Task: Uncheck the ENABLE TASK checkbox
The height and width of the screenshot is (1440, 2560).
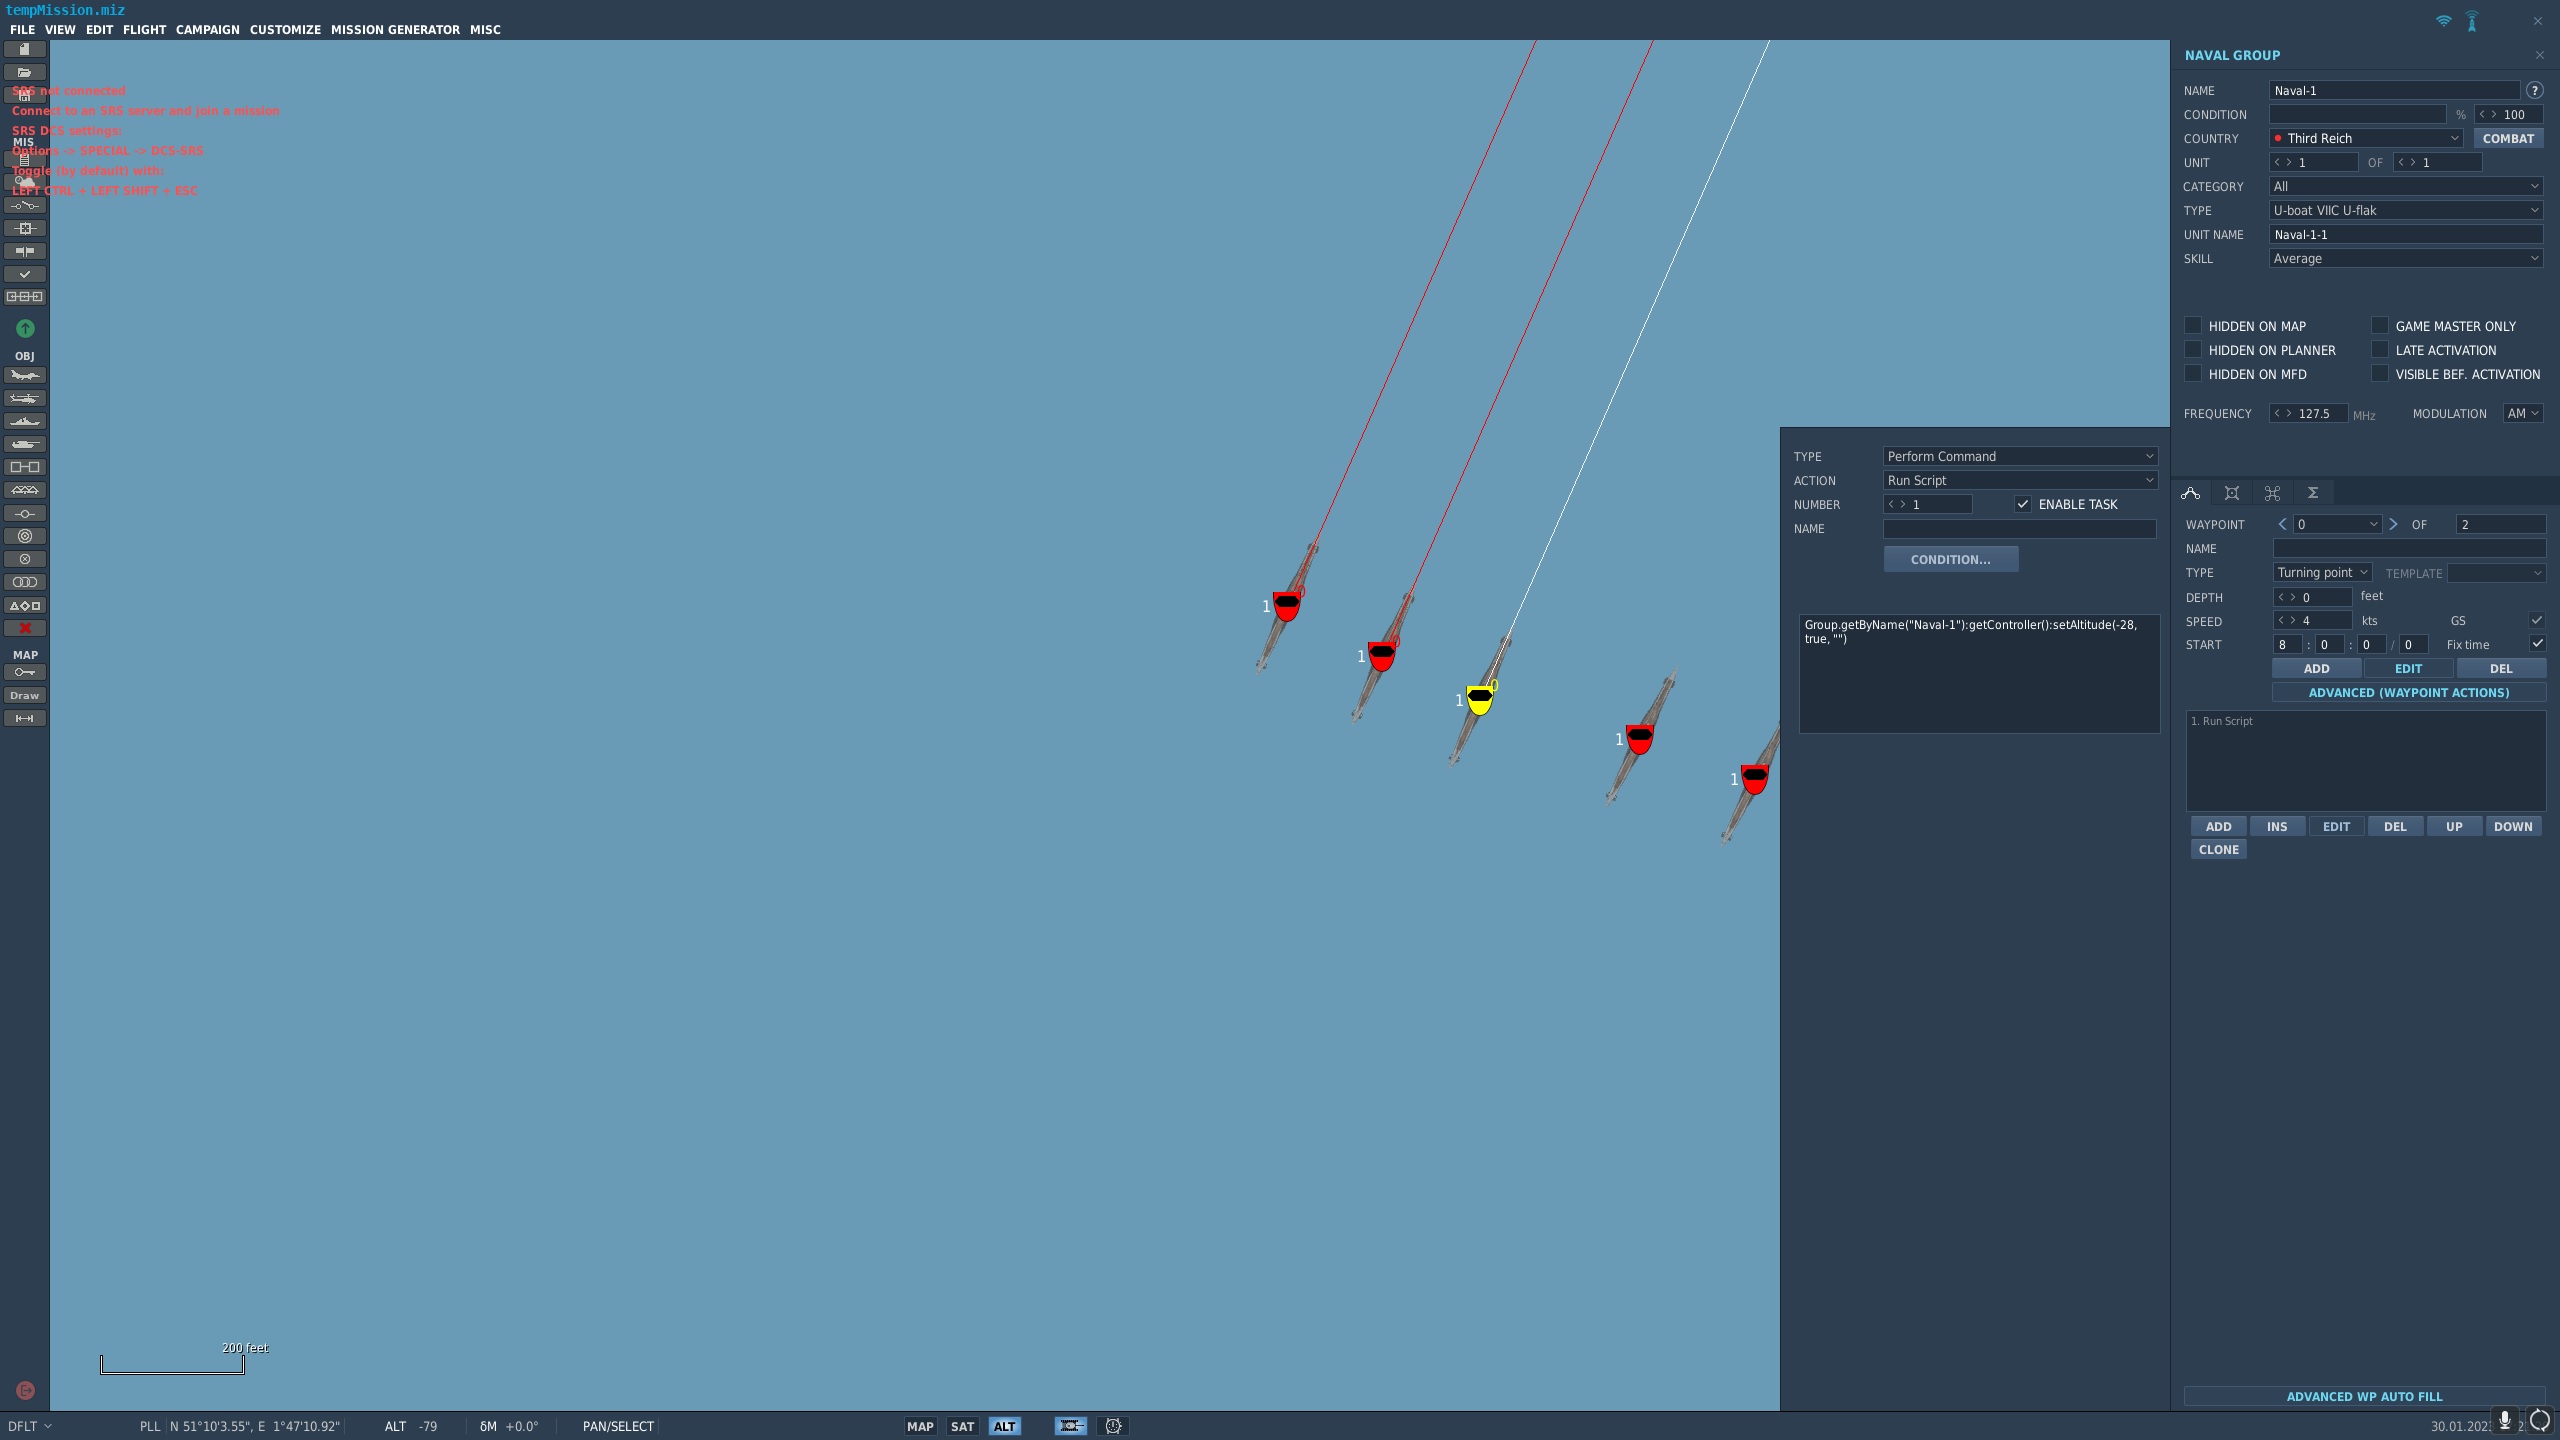Action: [2023, 504]
